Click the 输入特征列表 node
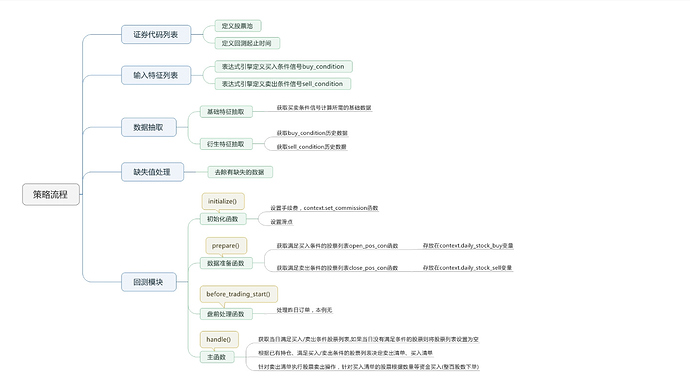Viewport: 690px width, 388px height. tap(156, 75)
